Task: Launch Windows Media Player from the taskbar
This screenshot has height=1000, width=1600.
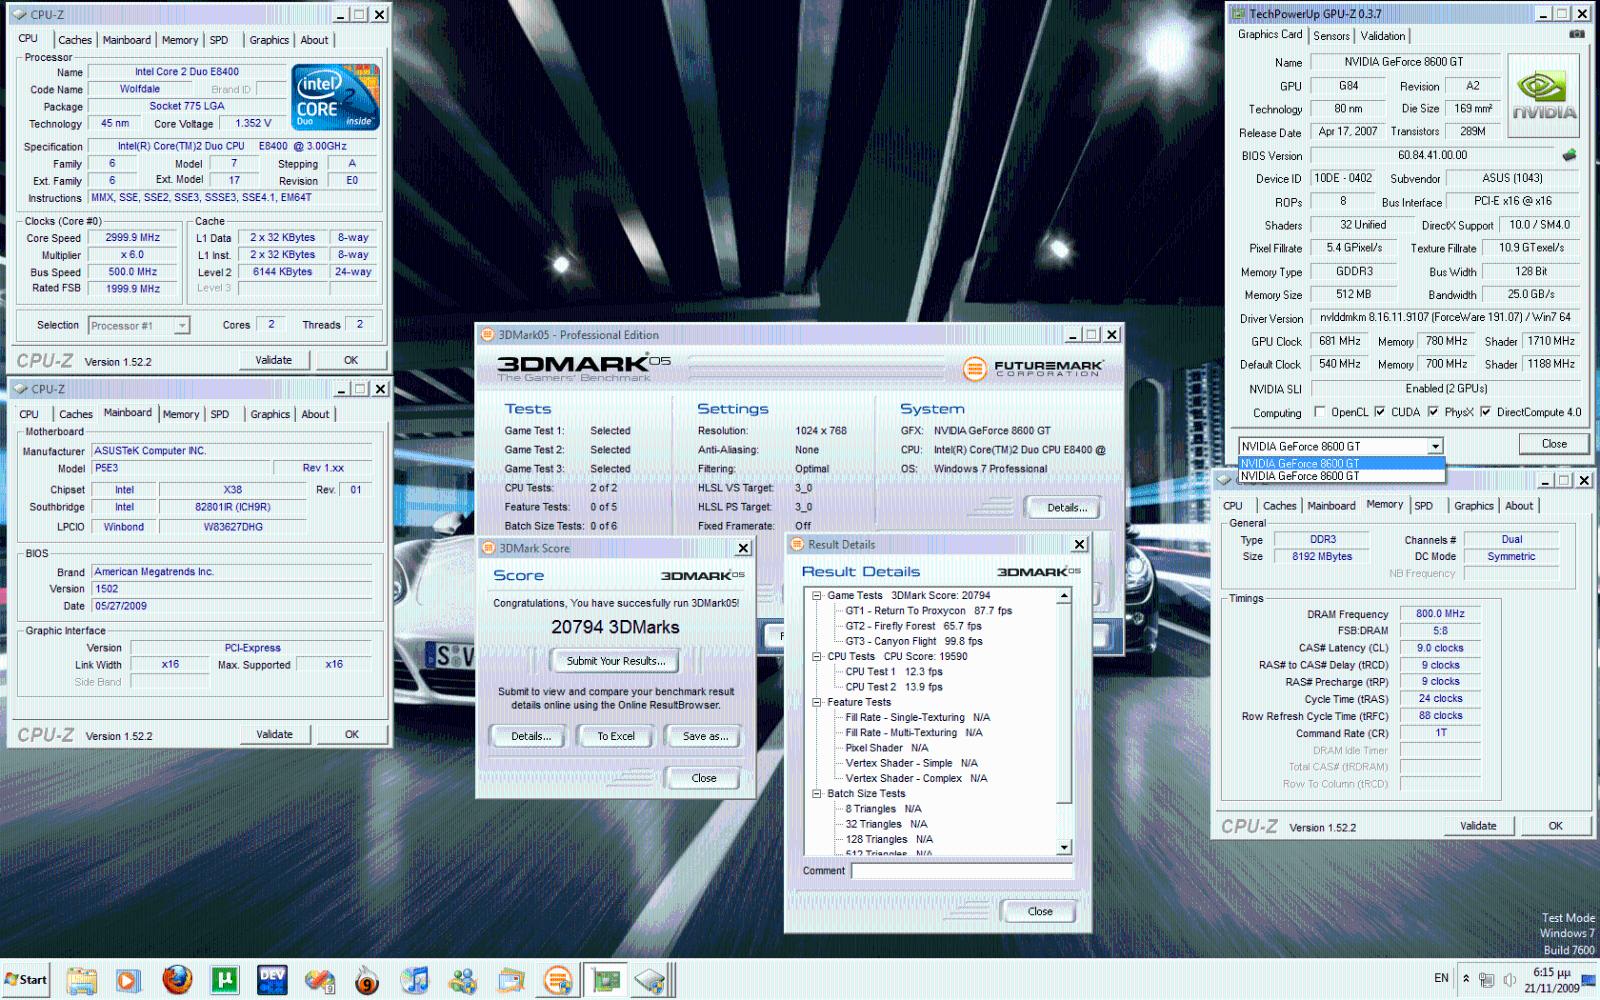Action: click(x=128, y=980)
